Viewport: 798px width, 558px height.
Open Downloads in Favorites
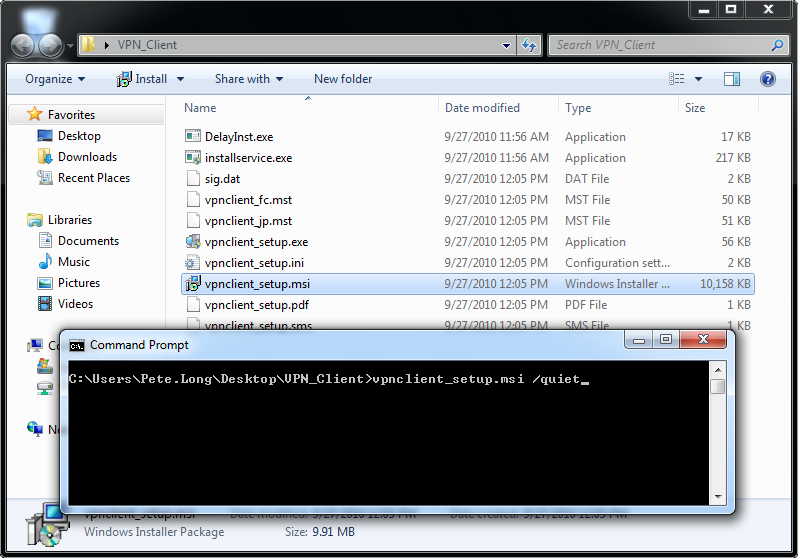(87, 157)
